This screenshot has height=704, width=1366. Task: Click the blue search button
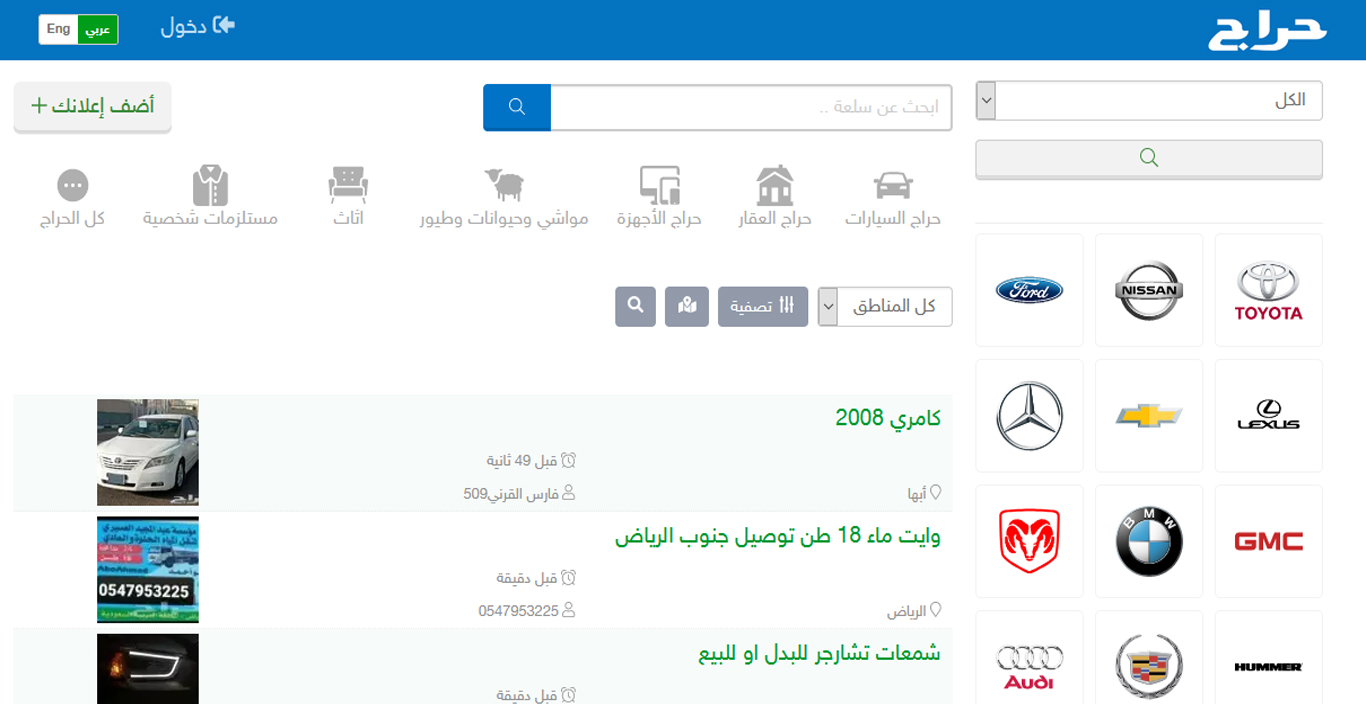tap(517, 107)
